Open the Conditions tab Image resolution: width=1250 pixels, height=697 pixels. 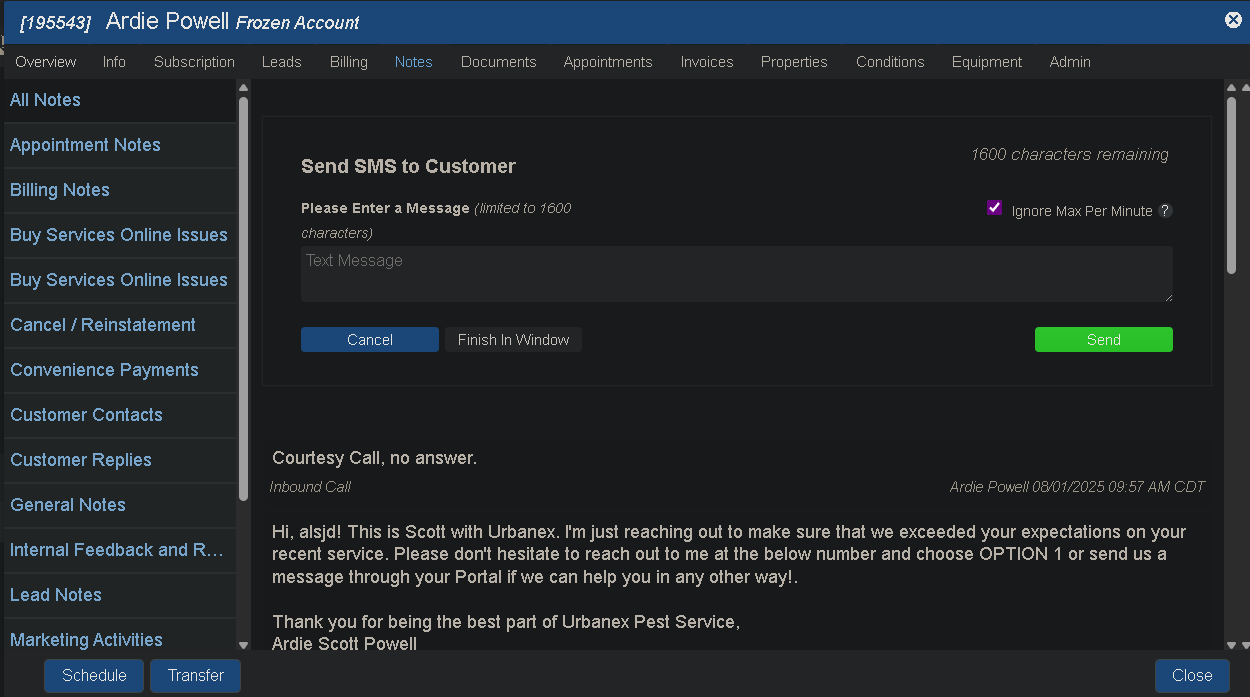[x=890, y=62]
